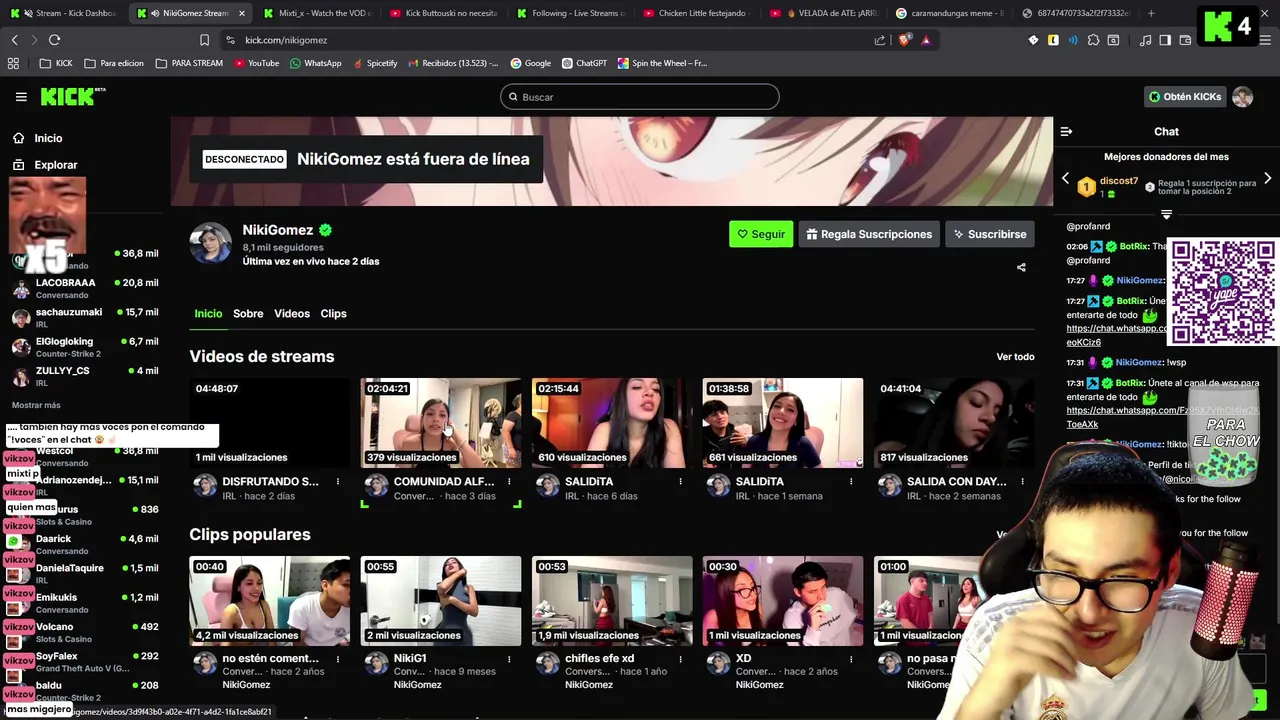Open options for first SALIDITA video
The height and width of the screenshot is (720, 1280).
click(x=680, y=482)
